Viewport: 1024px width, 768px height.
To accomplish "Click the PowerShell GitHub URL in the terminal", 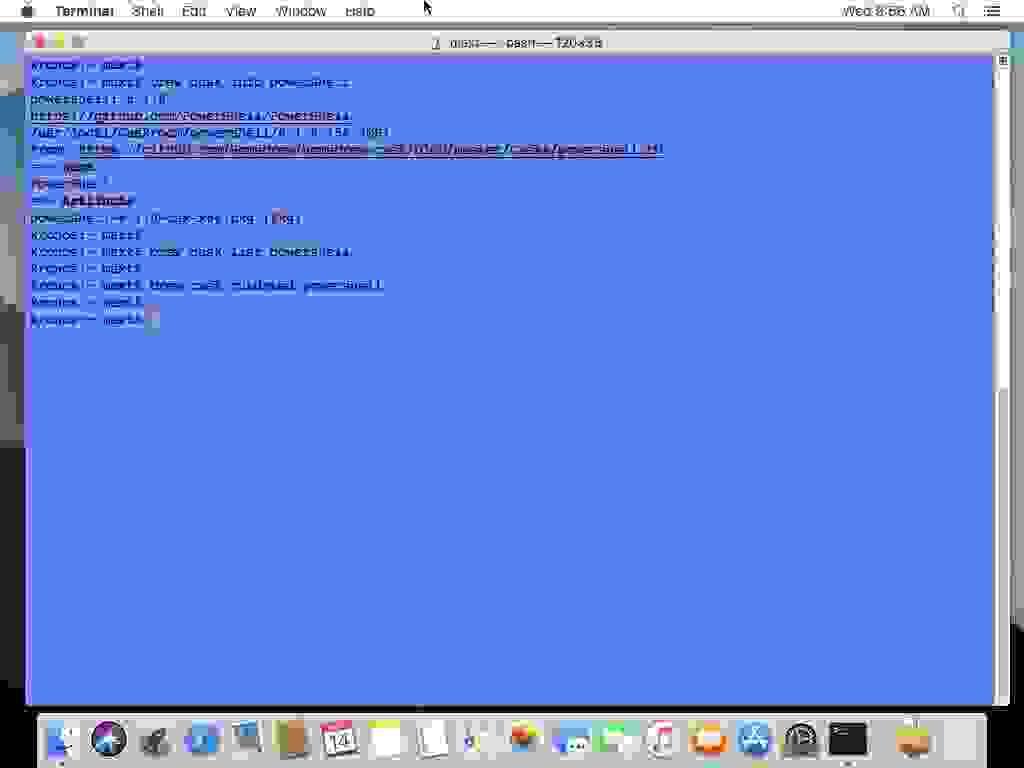I will (190, 115).
